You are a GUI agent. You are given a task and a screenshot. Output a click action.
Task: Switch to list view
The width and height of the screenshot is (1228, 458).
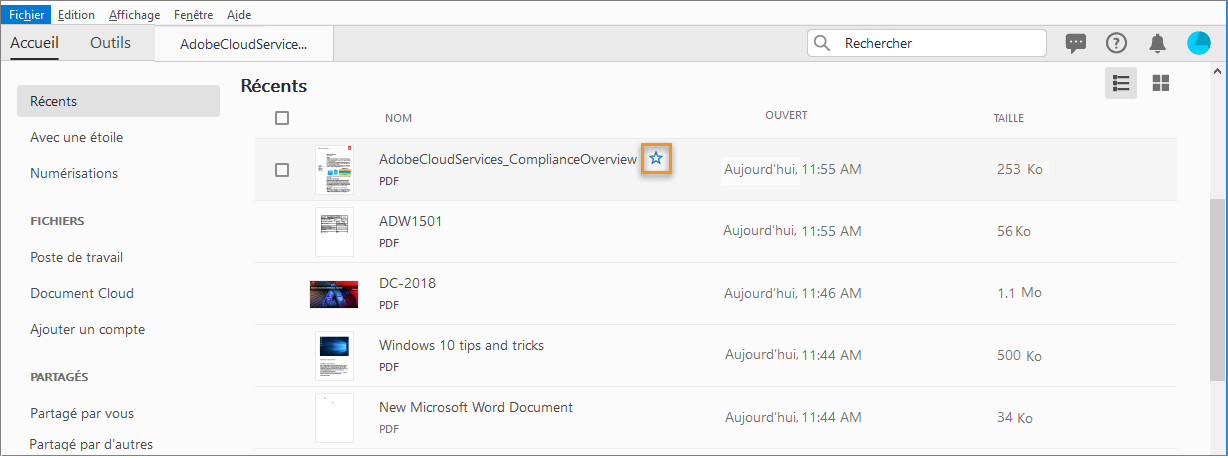[1121, 83]
